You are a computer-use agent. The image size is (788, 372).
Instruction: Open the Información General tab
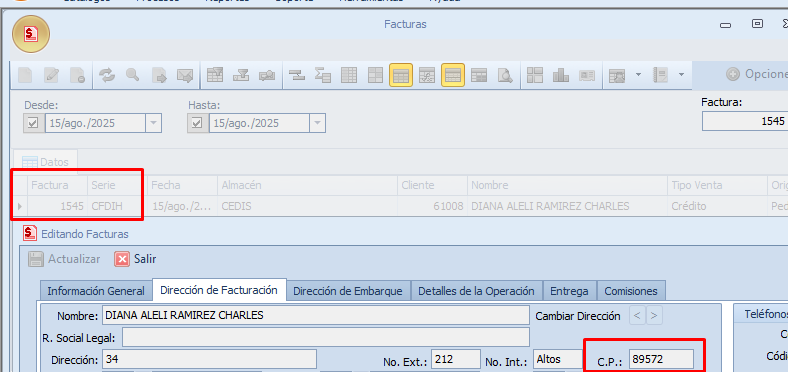point(96,291)
